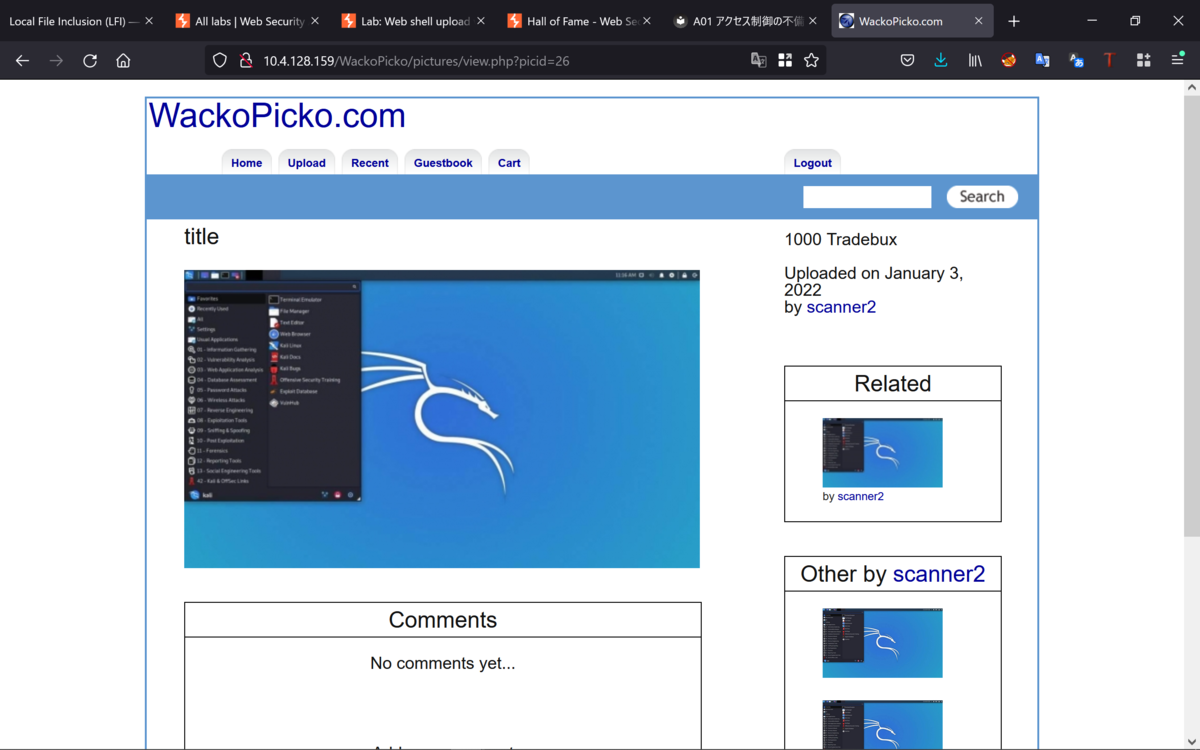Bookmark this page with the star

click(811, 61)
